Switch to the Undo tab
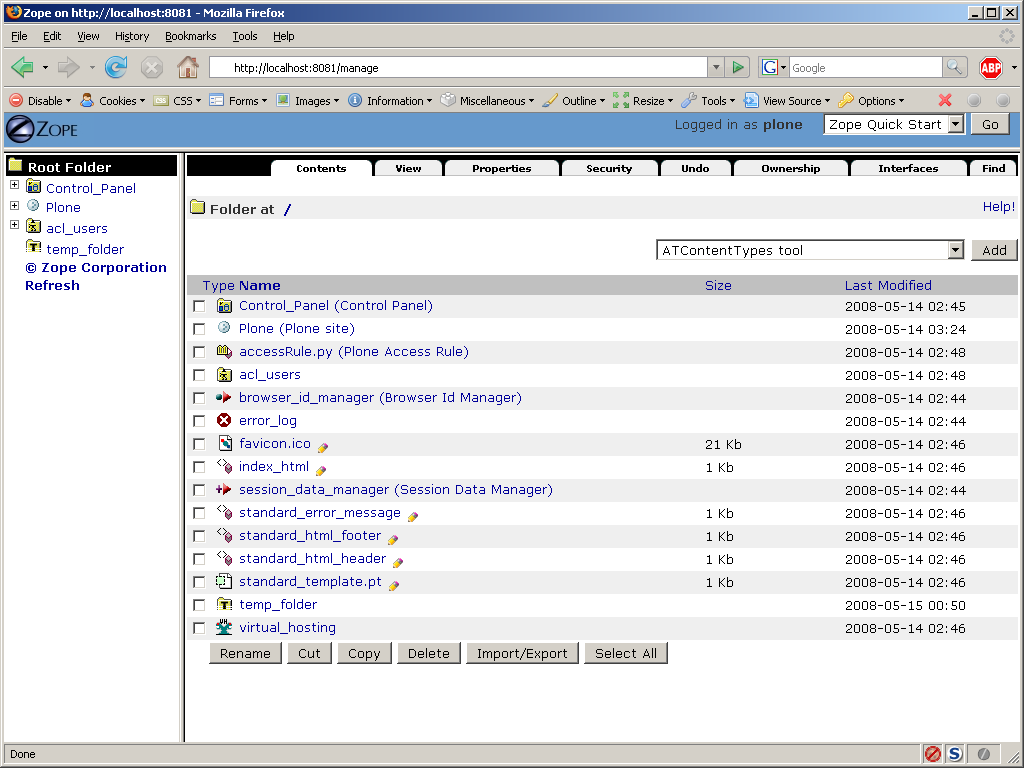The image size is (1024, 768). [695, 168]
